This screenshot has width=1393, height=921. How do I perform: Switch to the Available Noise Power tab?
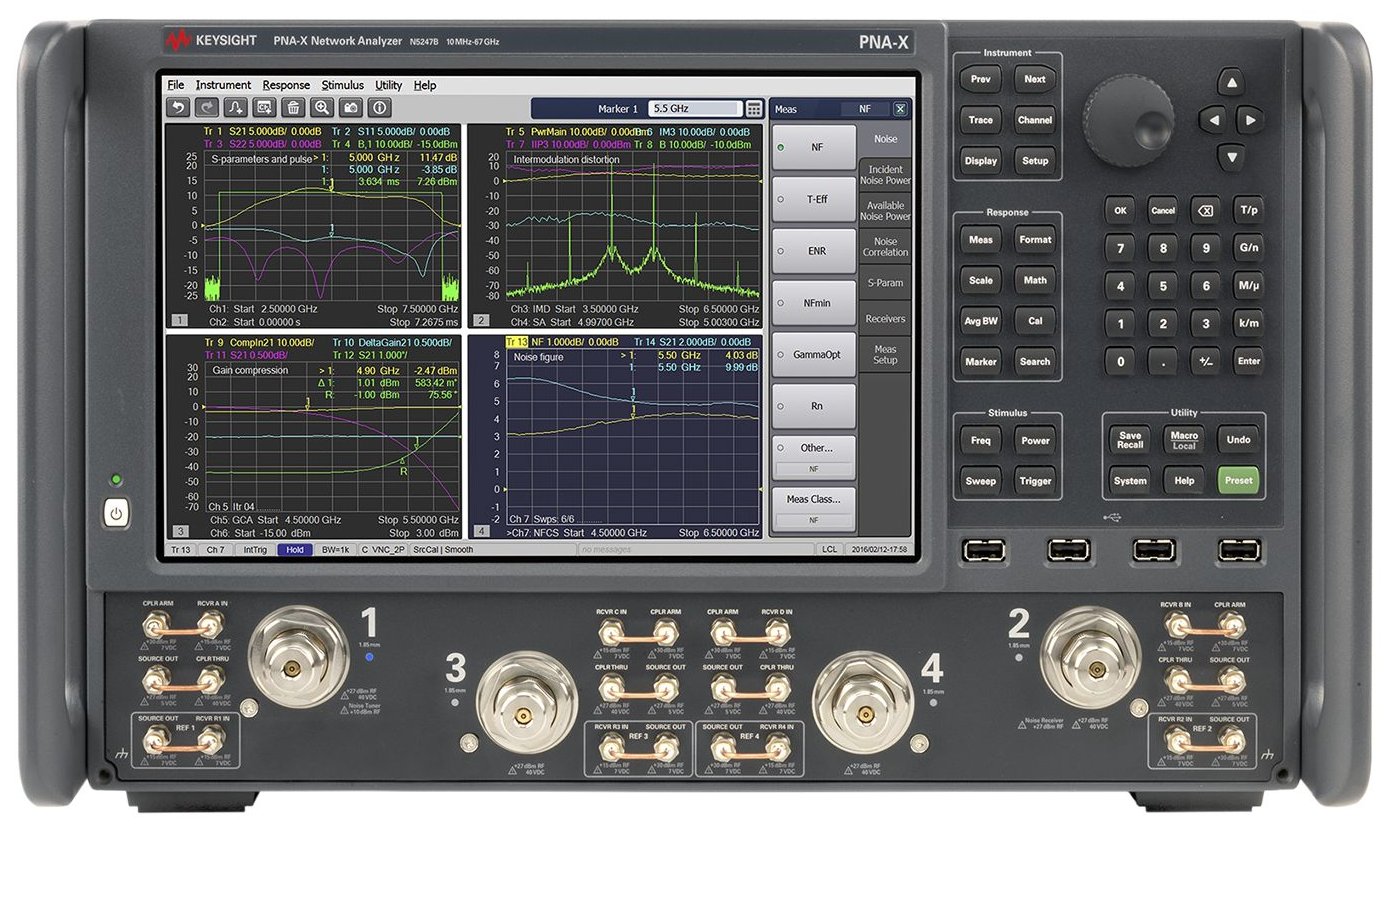tap(885, 211)
